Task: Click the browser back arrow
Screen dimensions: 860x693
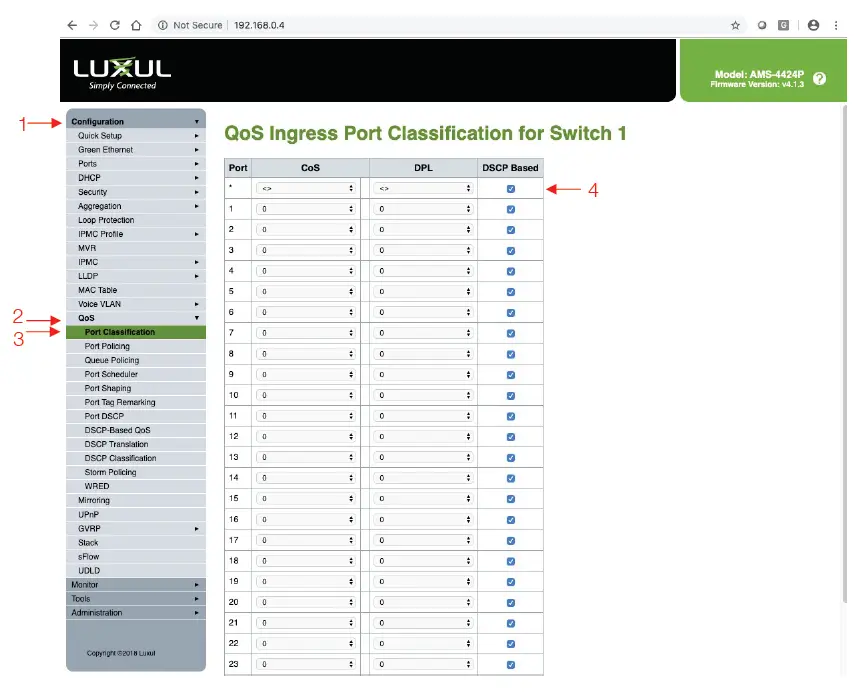Action: click(70, 25)
